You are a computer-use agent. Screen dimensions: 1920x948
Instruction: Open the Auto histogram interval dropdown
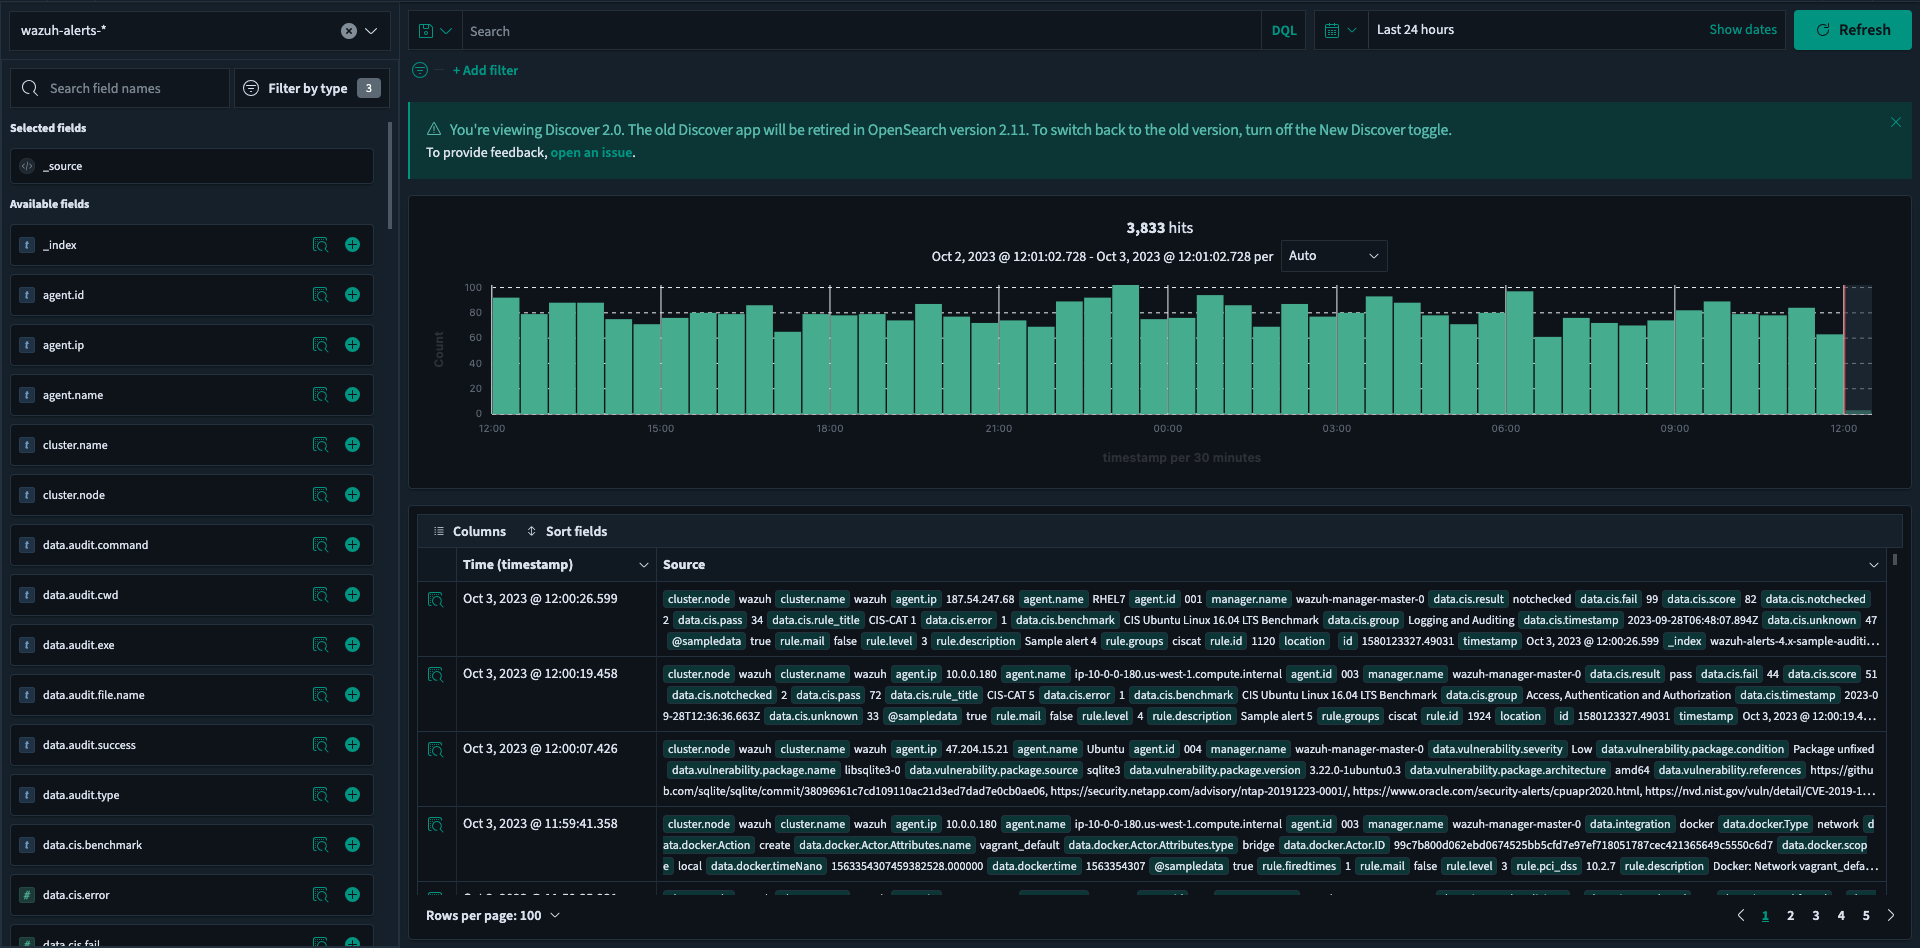point(1333,255)
